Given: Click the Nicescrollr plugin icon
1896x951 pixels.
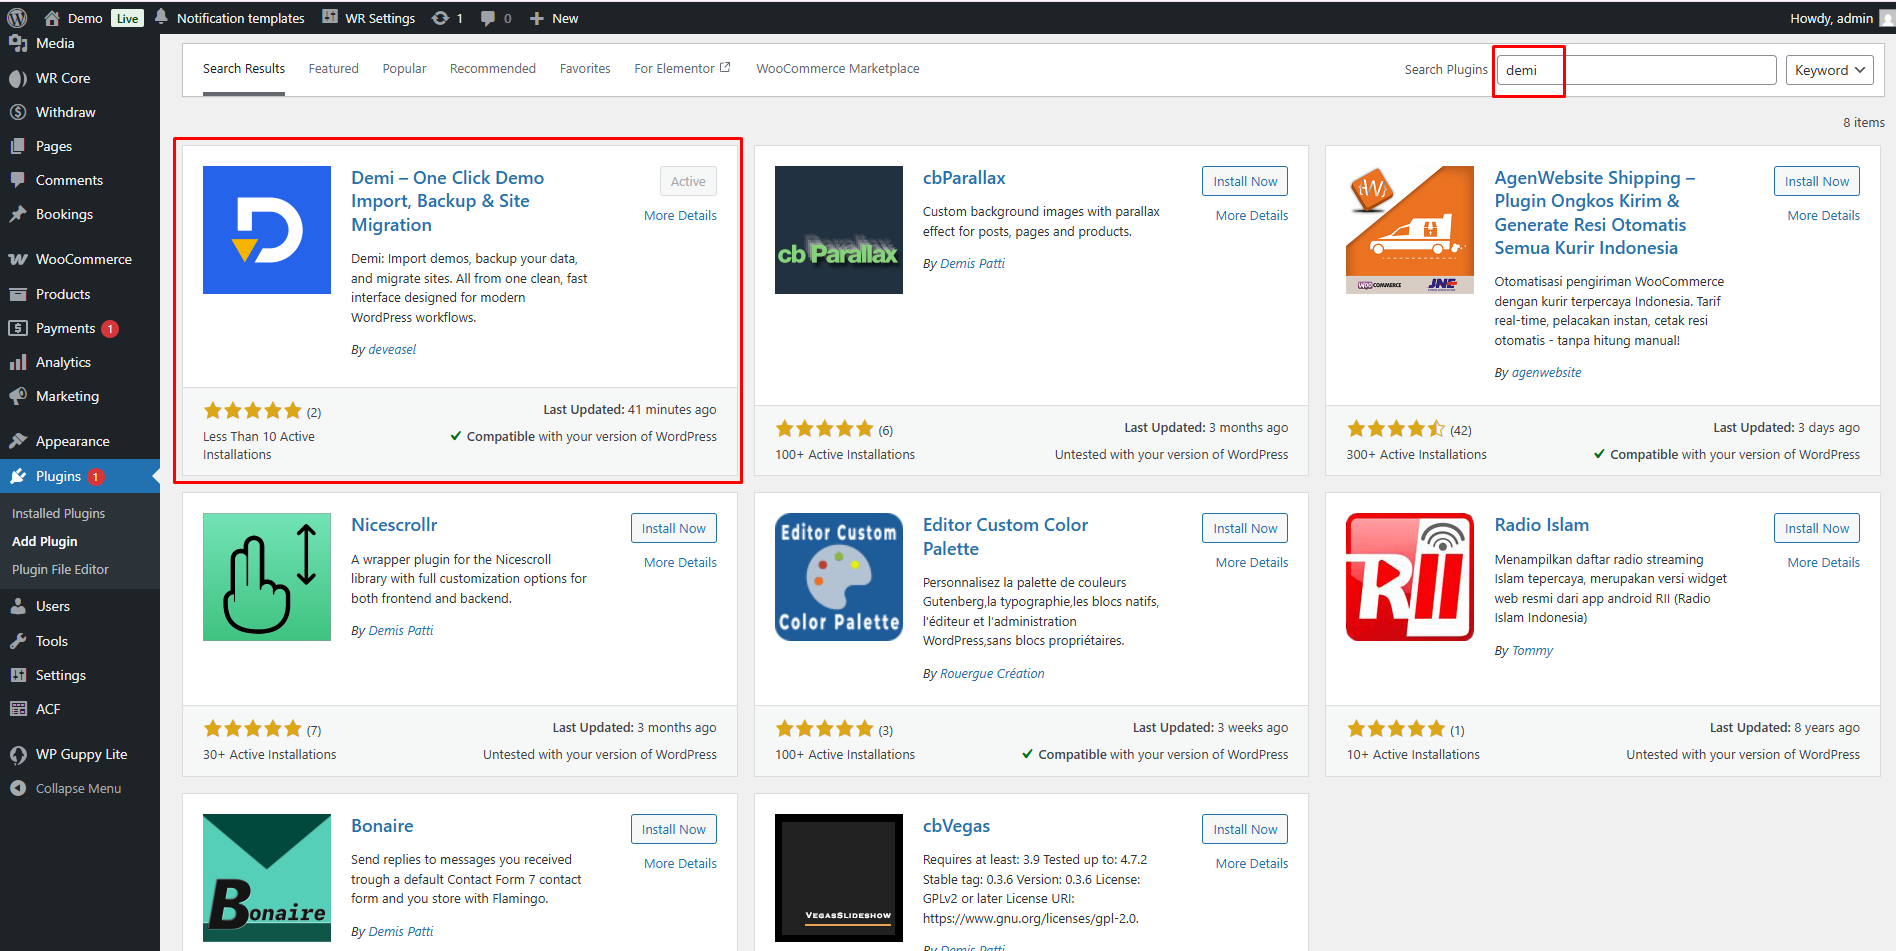Looking at the screenshot, I should pos(266,577).
